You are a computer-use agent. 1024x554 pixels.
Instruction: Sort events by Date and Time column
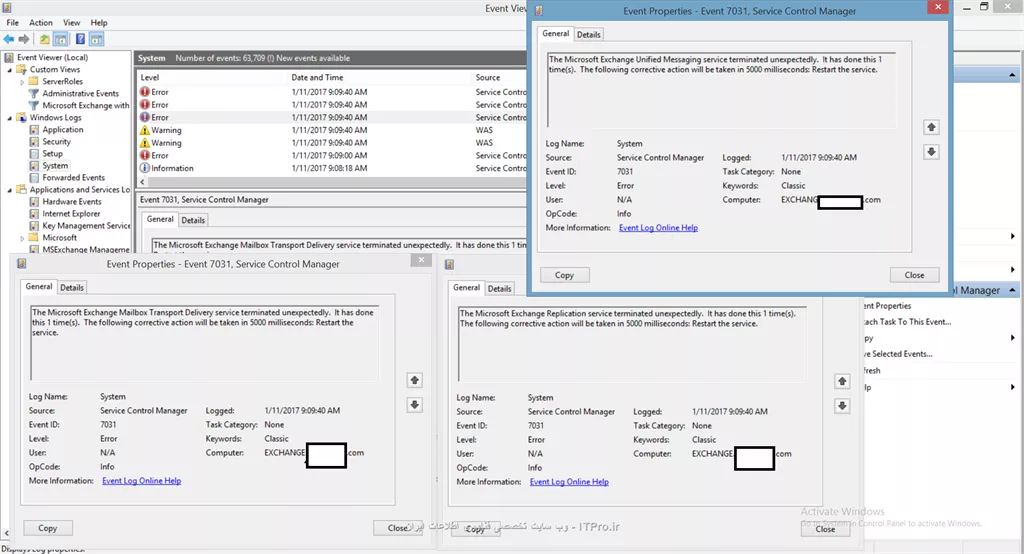pos(317,77)
